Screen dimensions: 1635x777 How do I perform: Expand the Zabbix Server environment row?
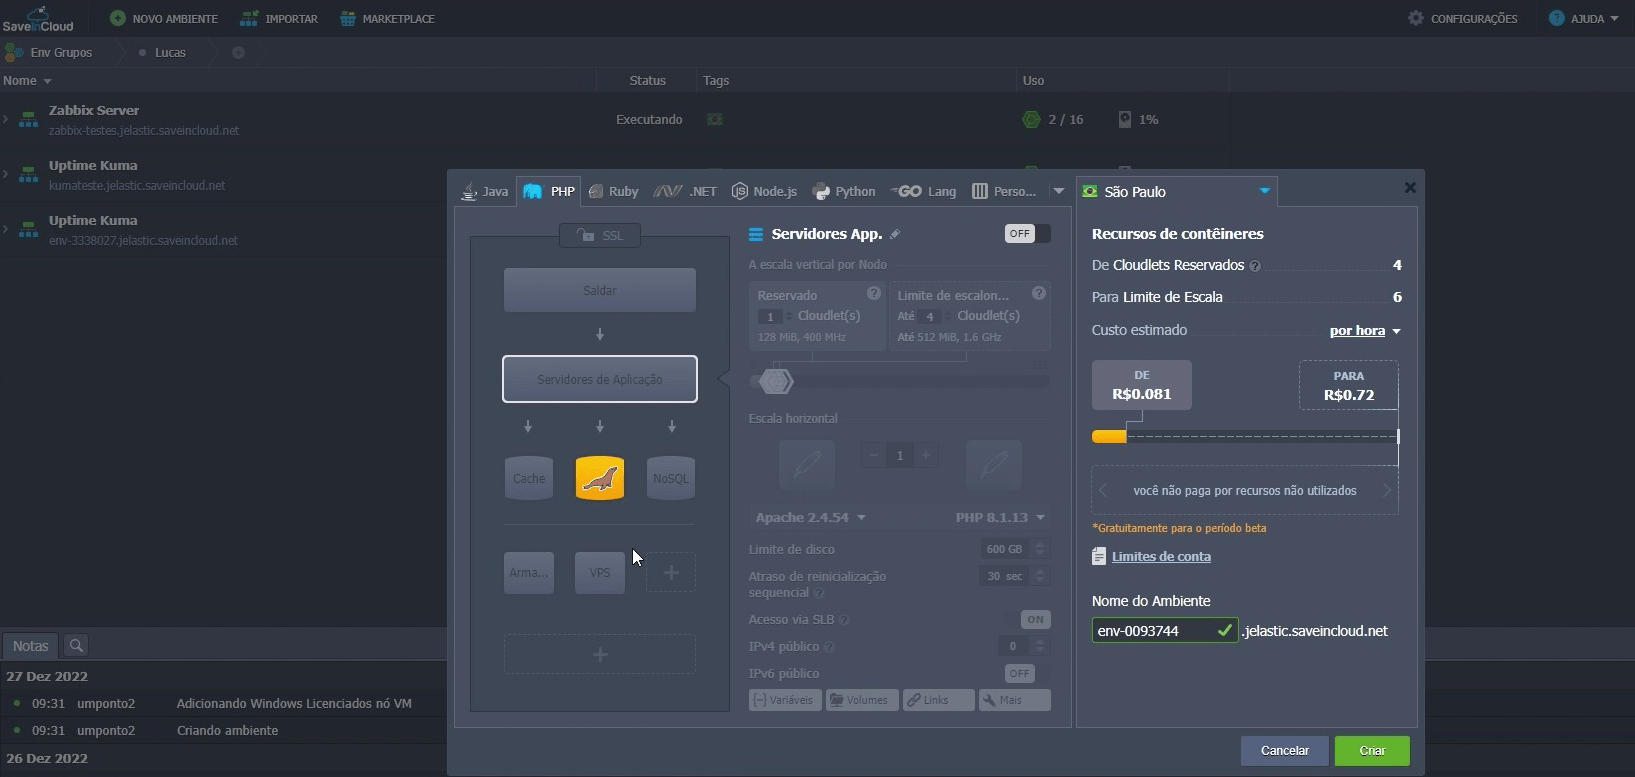coord(6,119)
